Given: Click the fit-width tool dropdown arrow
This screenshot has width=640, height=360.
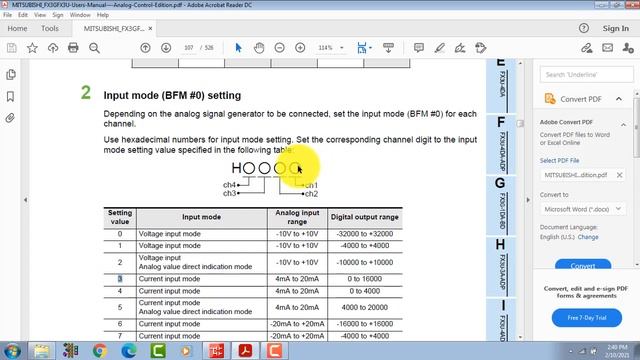Looking at the screenshot, I should pos(370,48).
